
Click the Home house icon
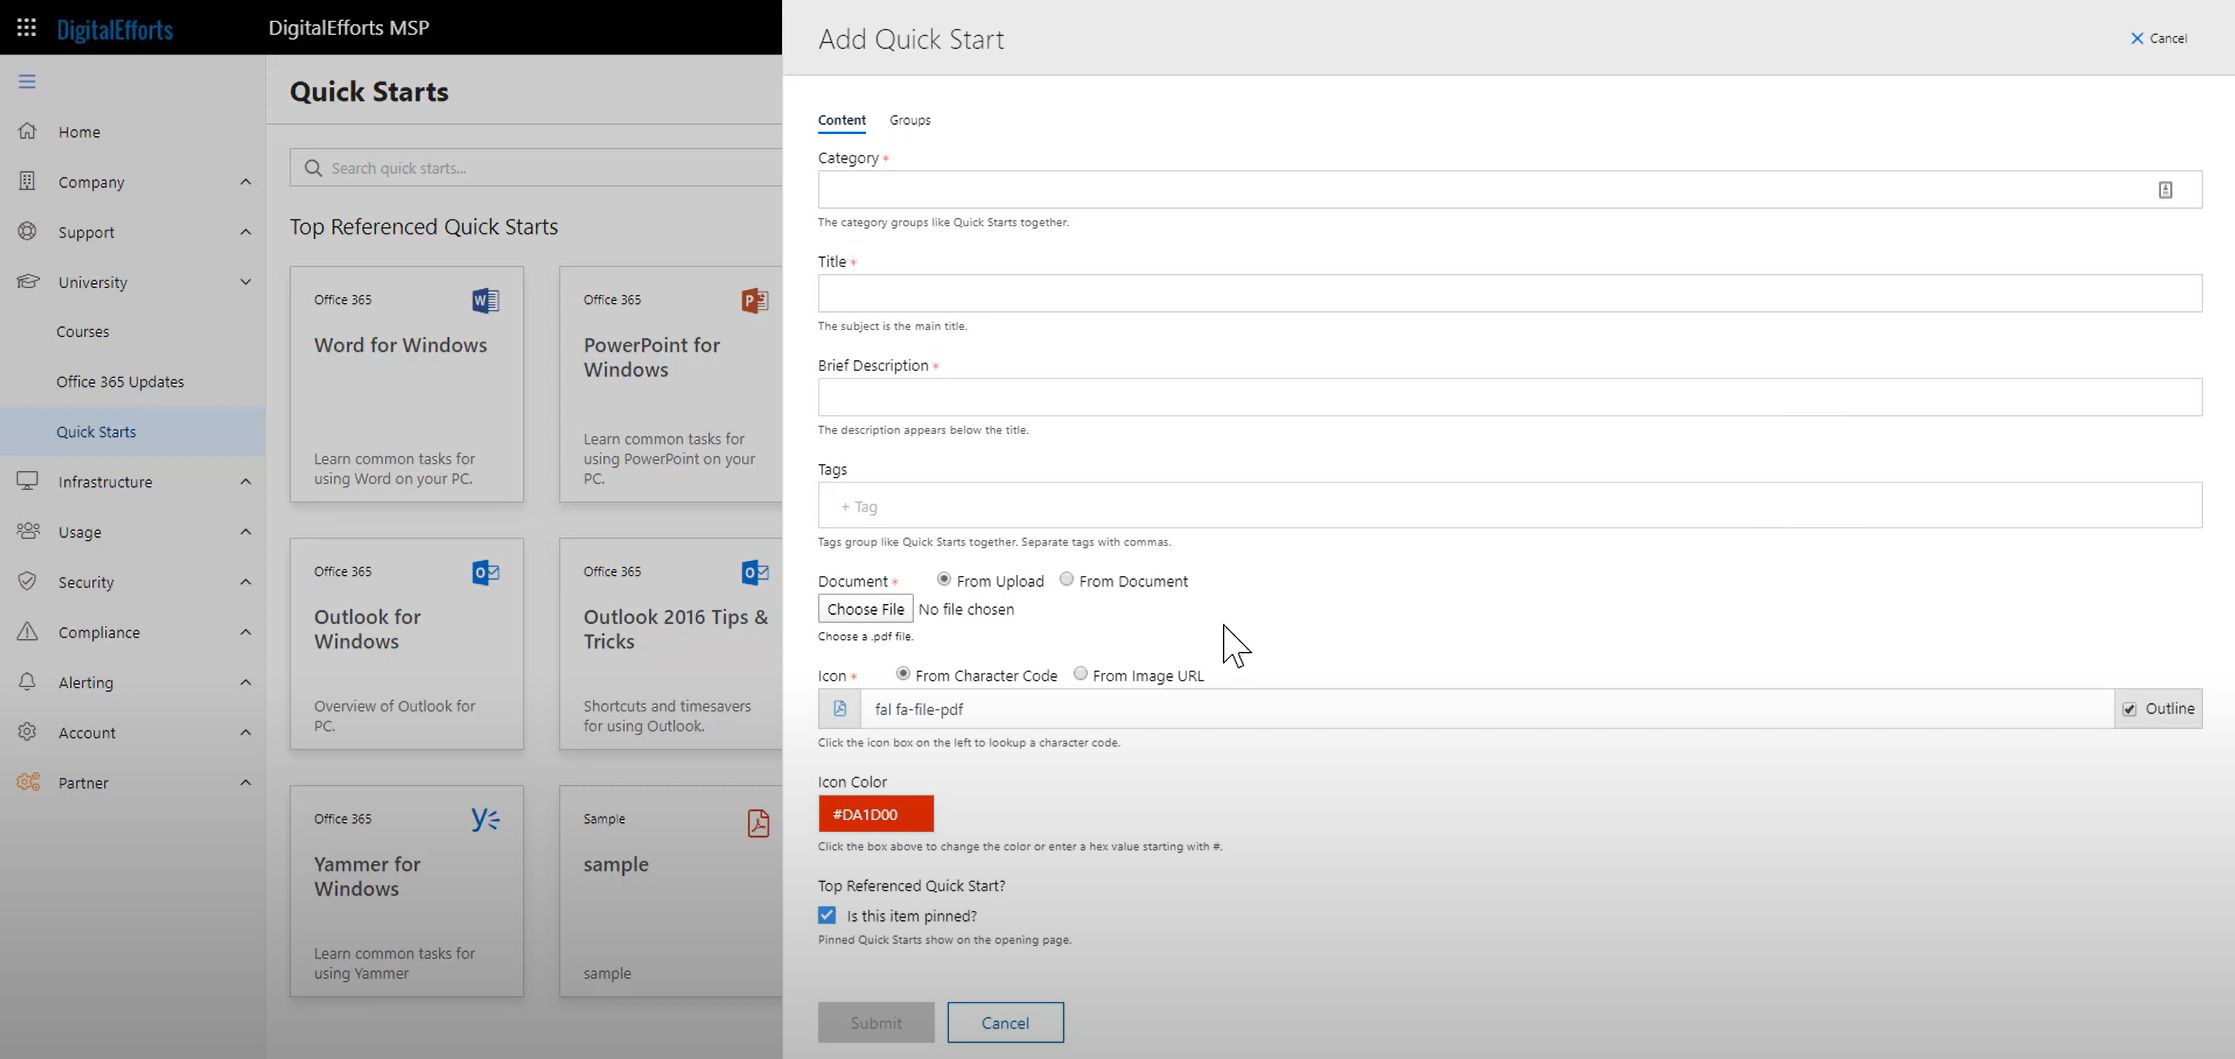[27, 131]
